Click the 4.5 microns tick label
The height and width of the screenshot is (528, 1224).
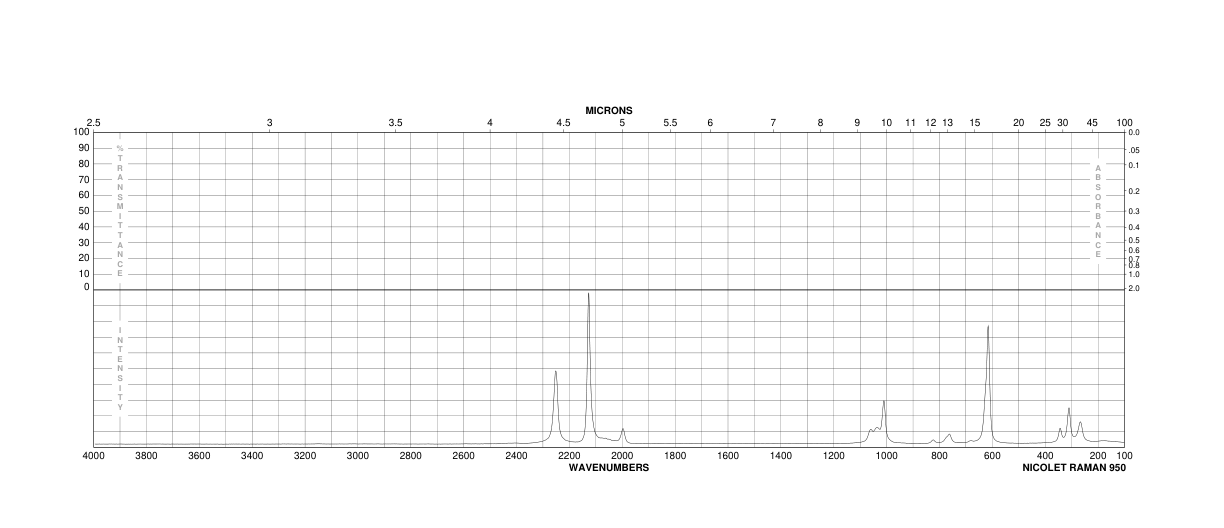(564, 123)
